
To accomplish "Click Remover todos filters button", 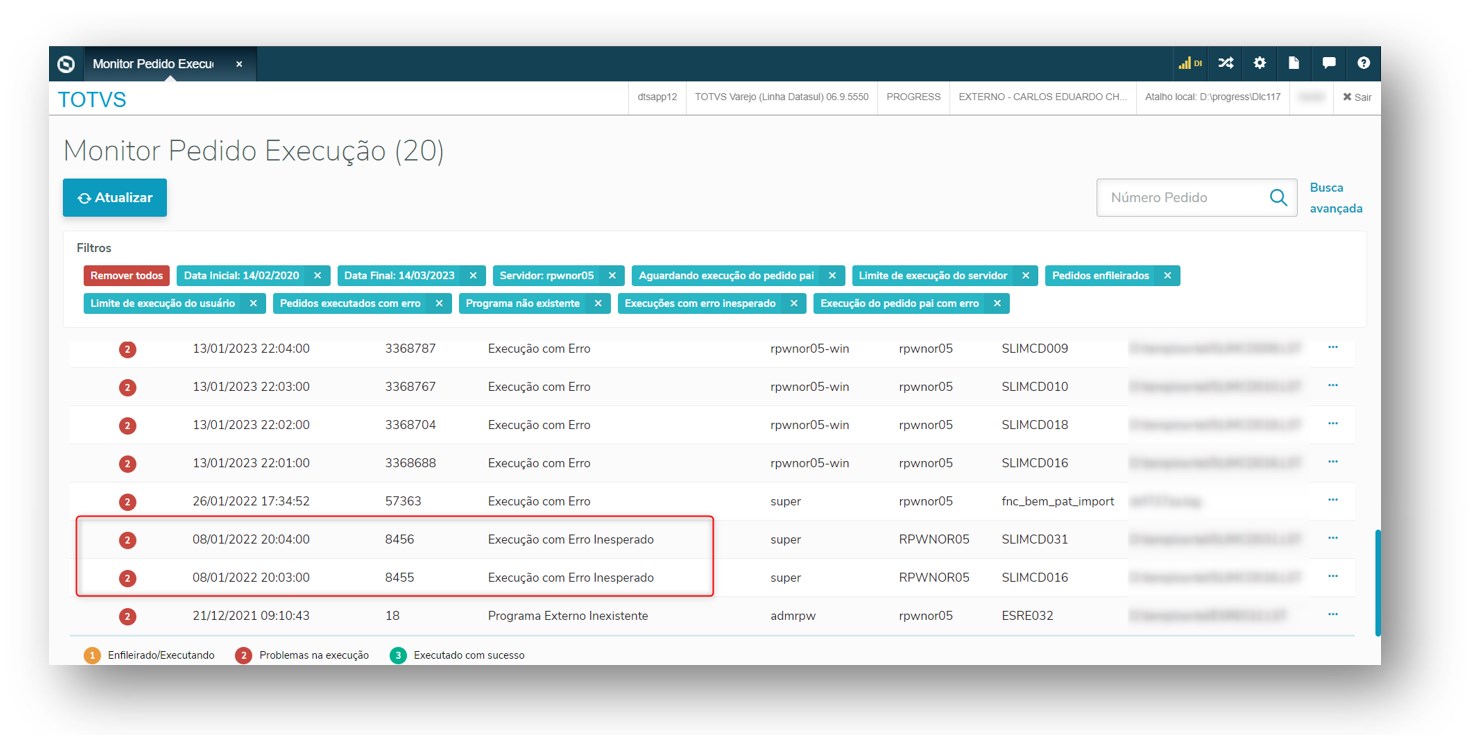I will [127, 276].
